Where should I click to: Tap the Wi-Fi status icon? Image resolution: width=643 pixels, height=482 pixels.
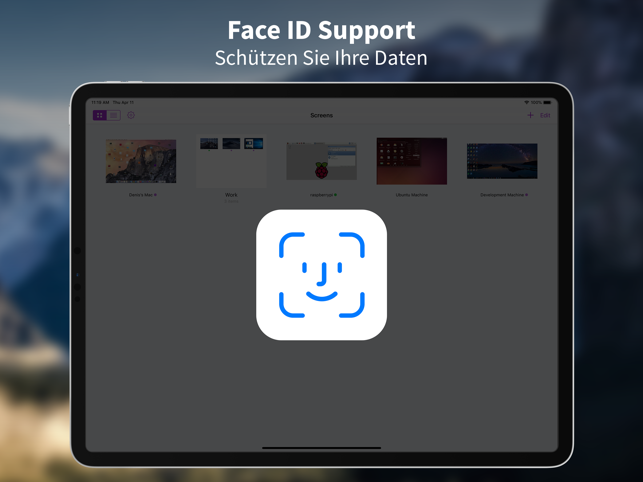(527, 102)
